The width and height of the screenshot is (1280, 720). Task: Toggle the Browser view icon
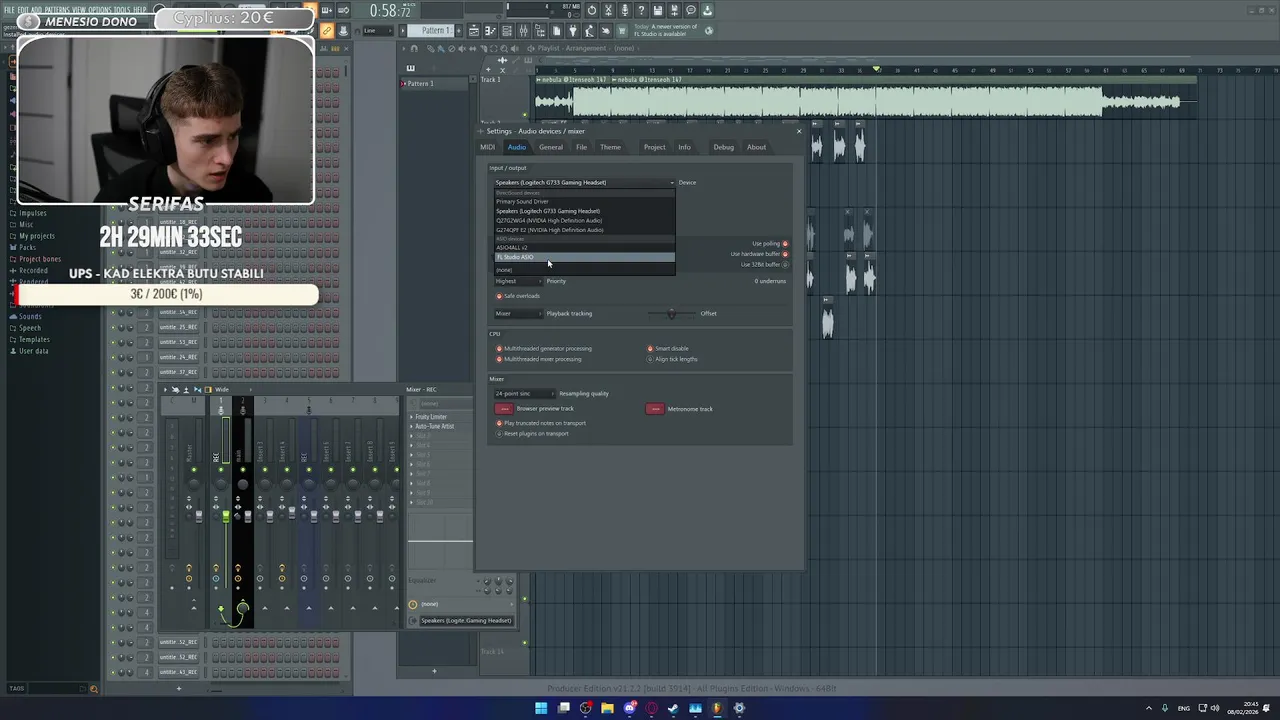540,31
